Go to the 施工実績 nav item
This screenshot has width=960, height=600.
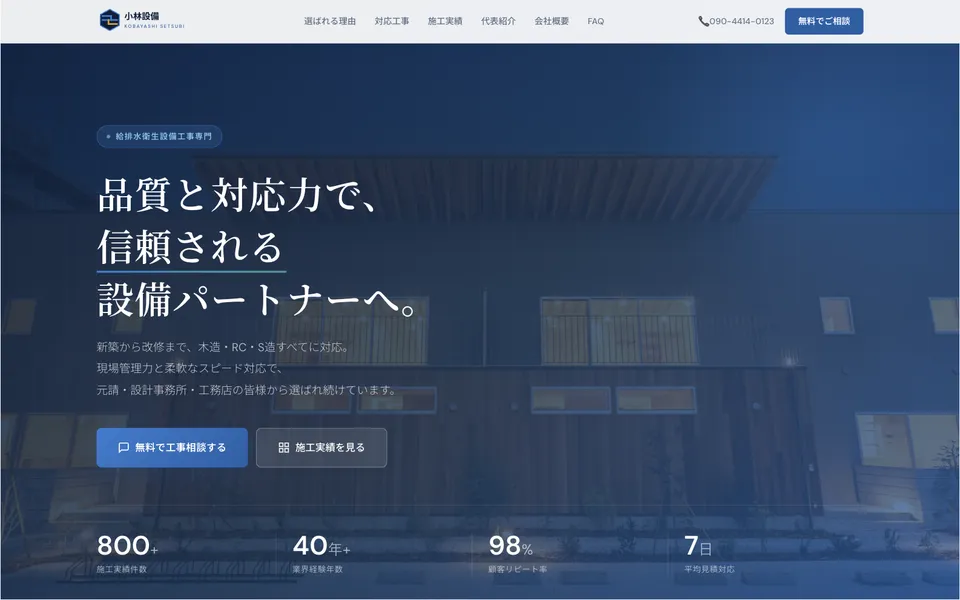[445, 21]
